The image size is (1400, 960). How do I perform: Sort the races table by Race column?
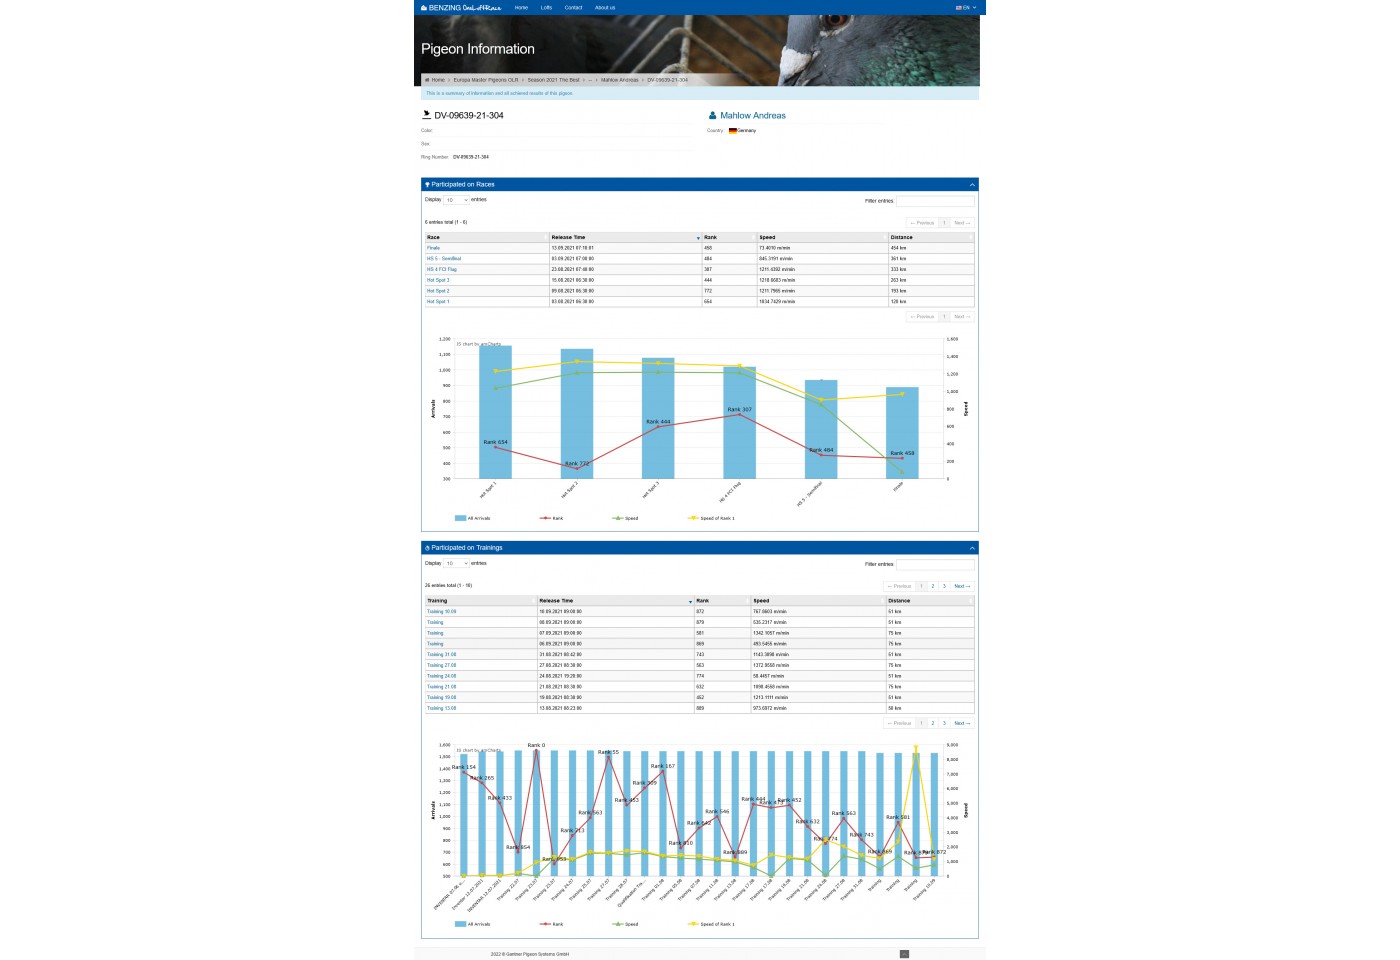pyautogui.click(x=486, y=238)
